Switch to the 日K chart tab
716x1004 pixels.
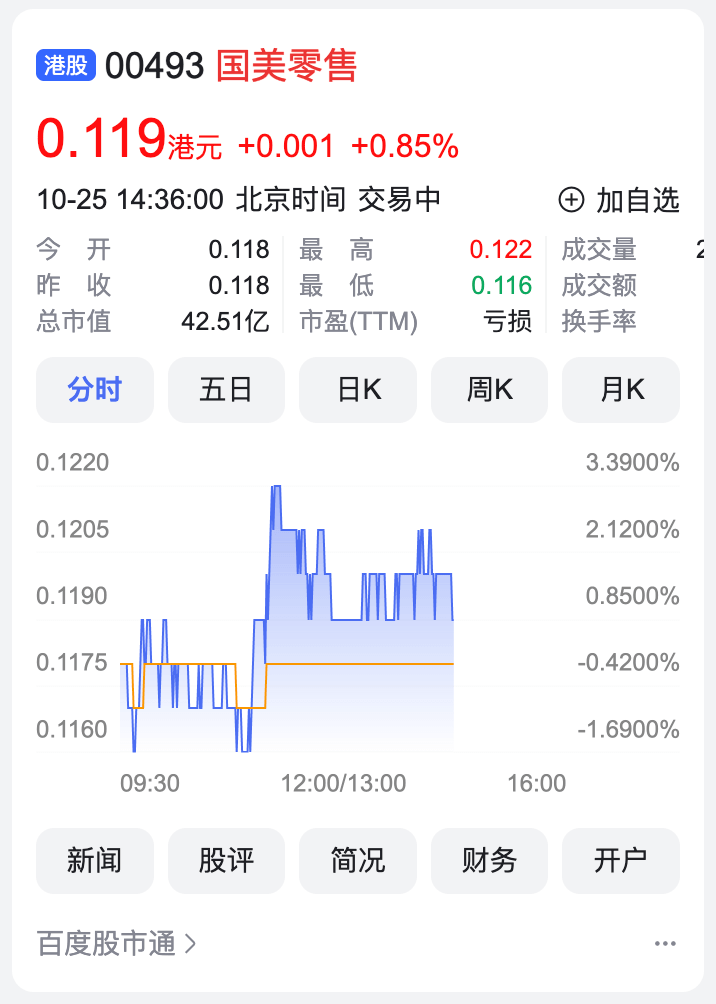tap(358, 389)
